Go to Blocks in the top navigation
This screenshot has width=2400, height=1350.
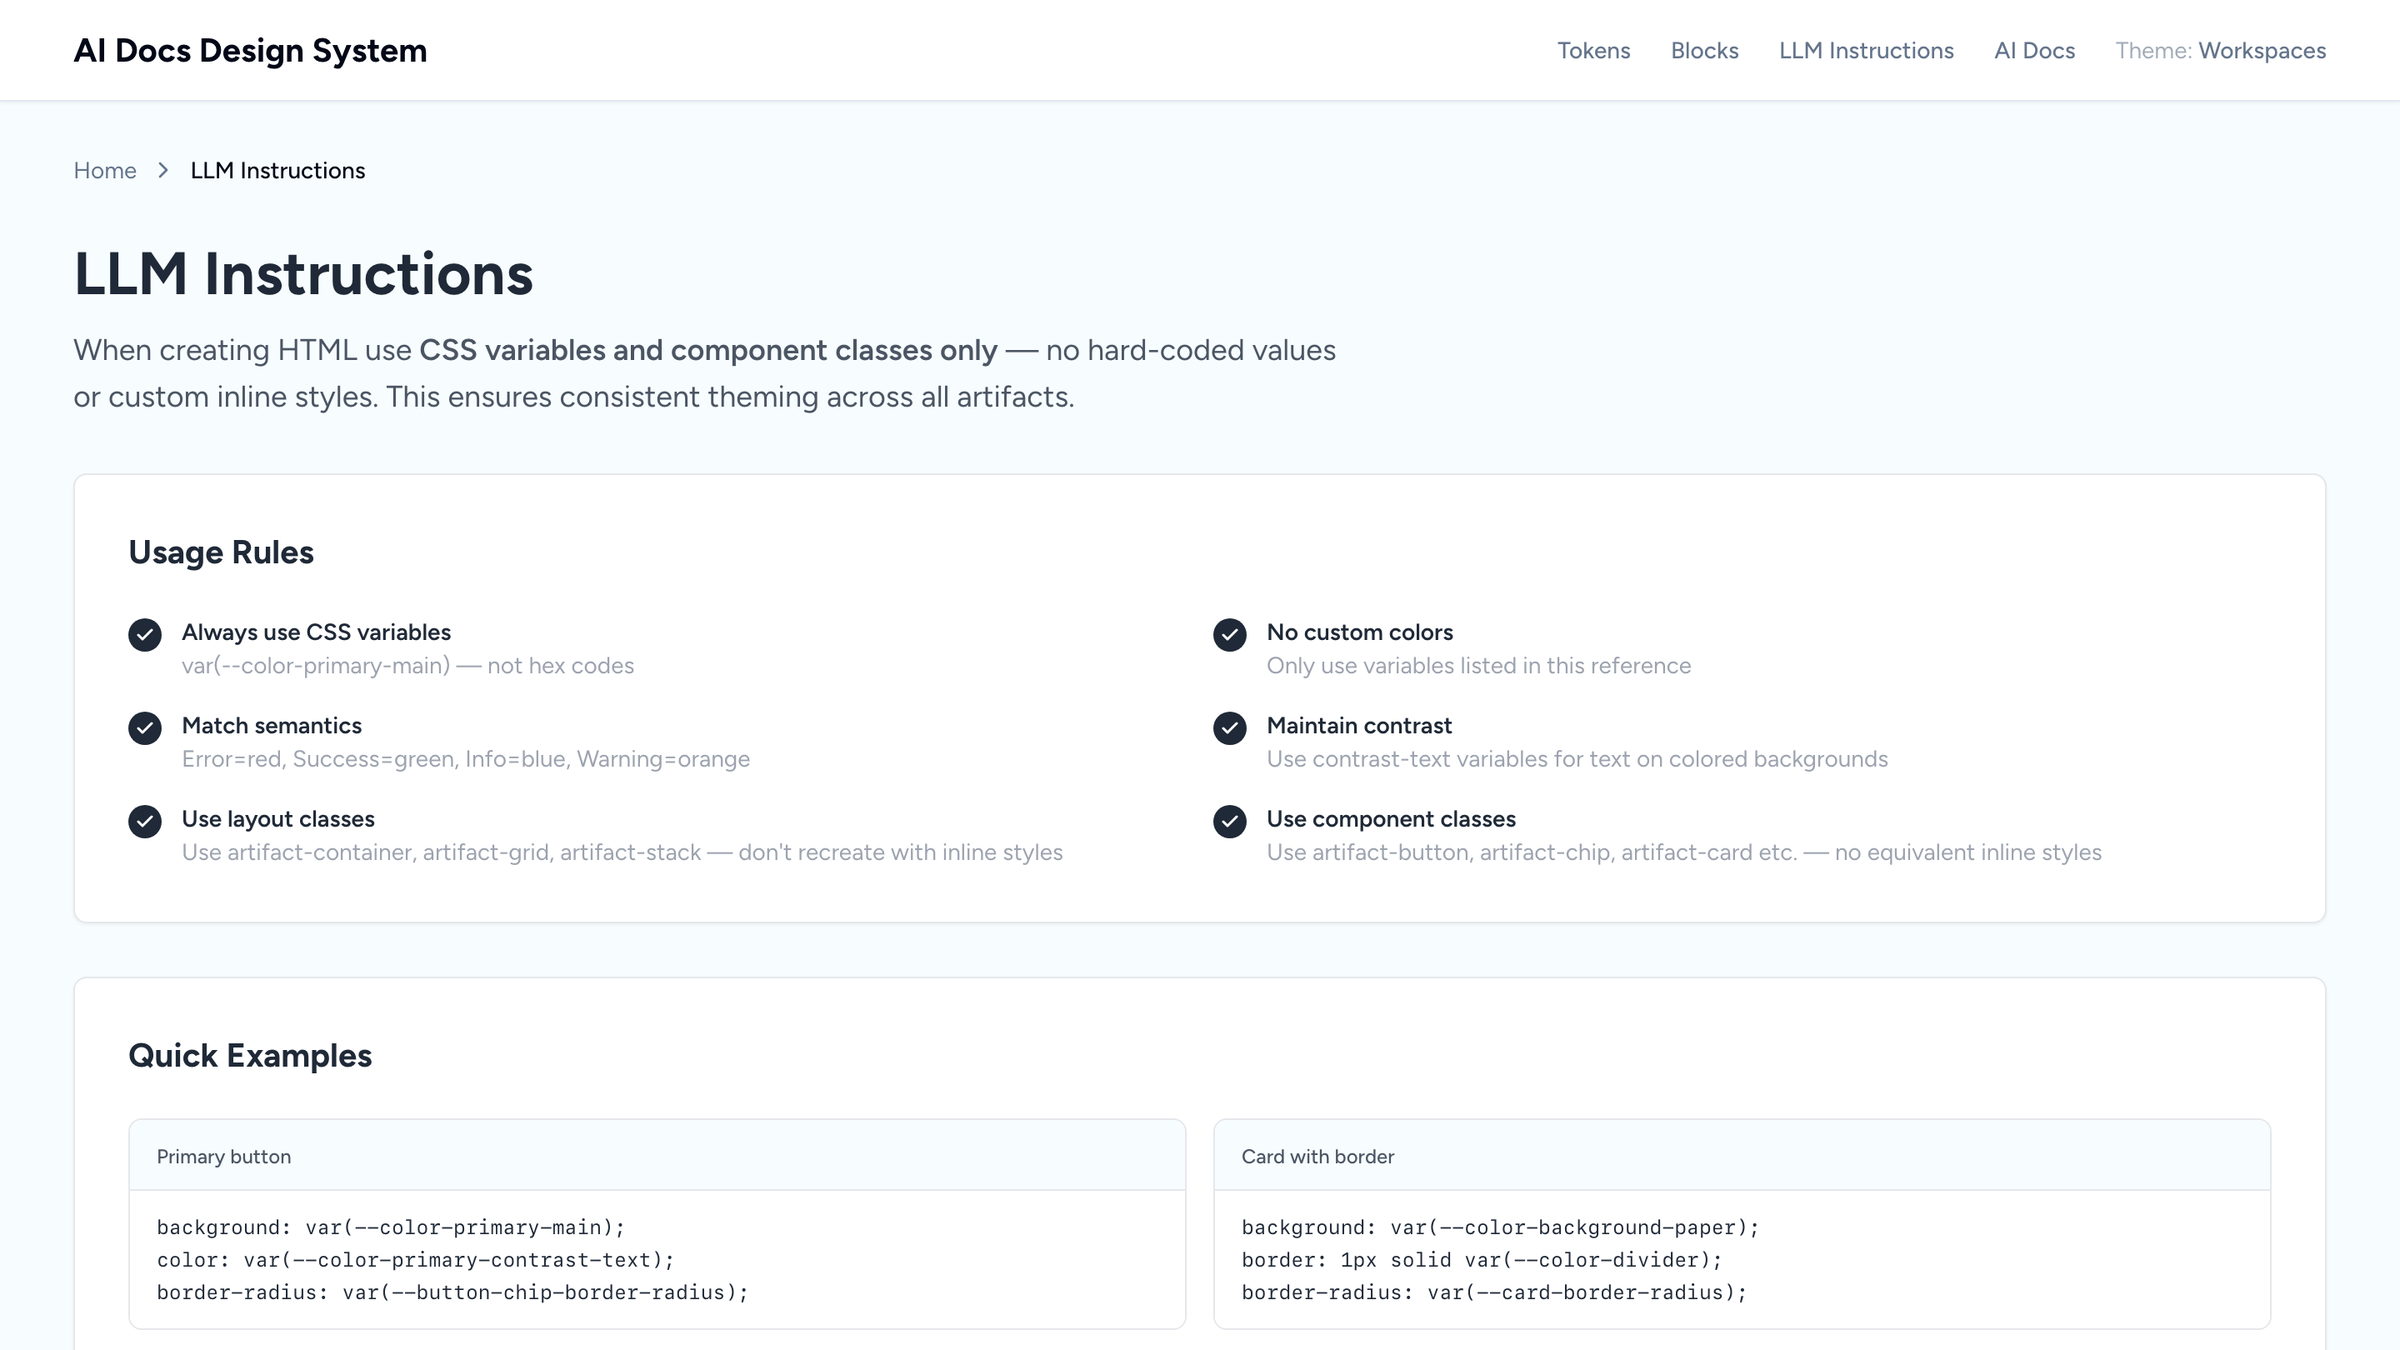point(1705,50)
